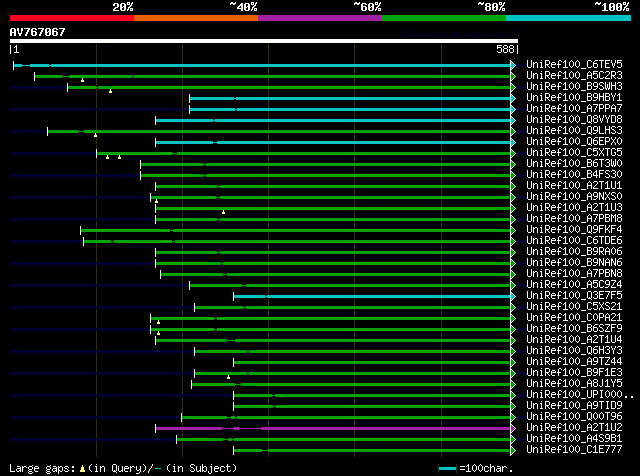Select UniRef100_A7PBM8 hit name
The height and width of the screenshot is (476, 640).
tap(574, 219)
